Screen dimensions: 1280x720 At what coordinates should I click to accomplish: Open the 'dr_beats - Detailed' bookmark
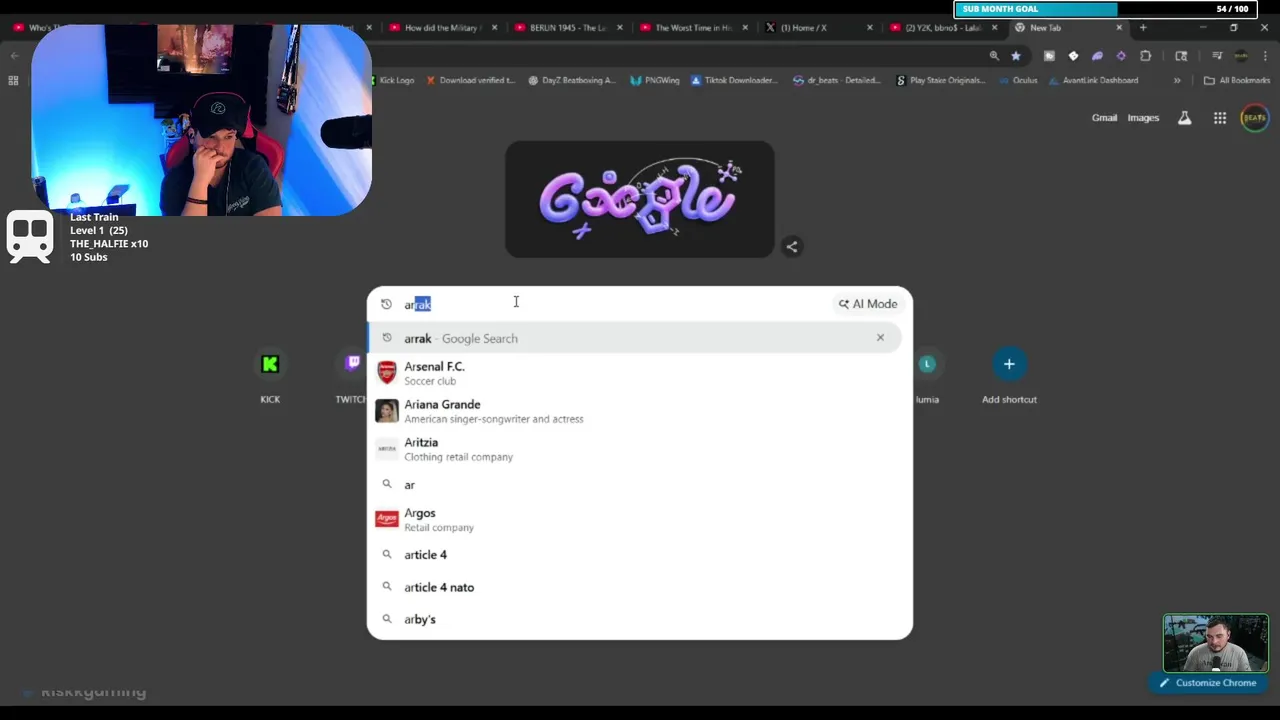point(837,80)
